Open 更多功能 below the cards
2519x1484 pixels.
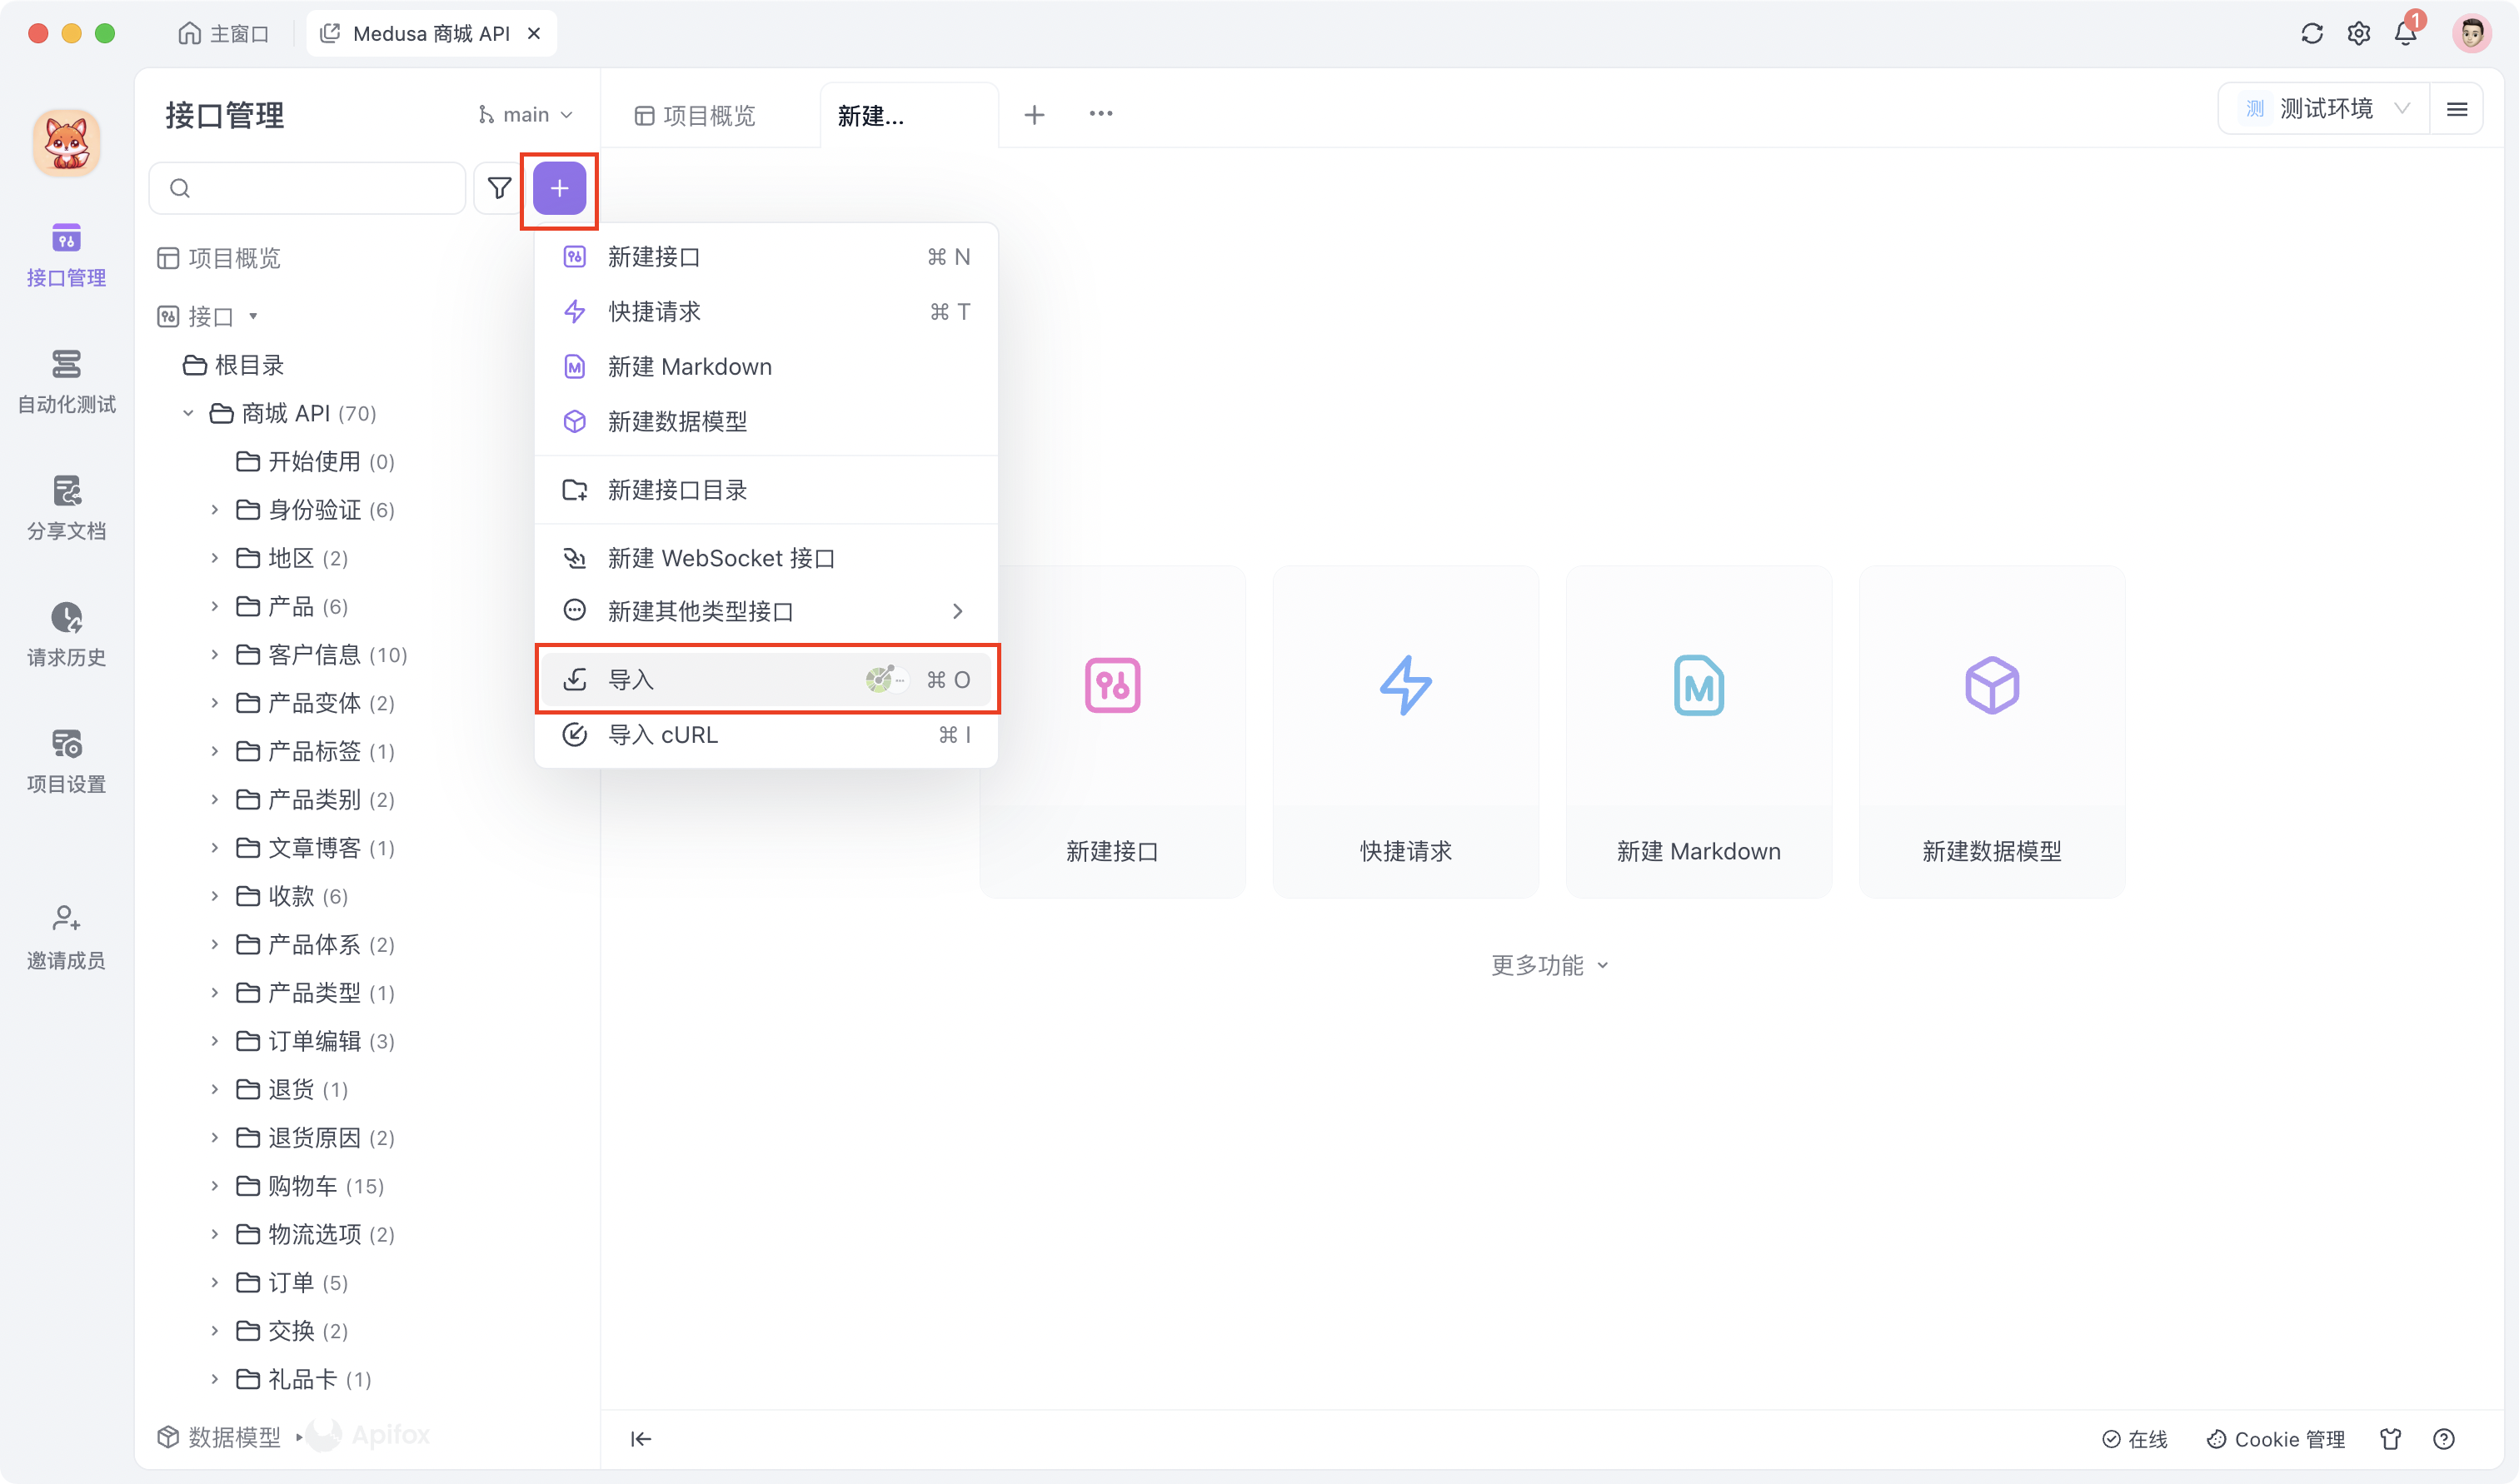tap(1549, 965)
